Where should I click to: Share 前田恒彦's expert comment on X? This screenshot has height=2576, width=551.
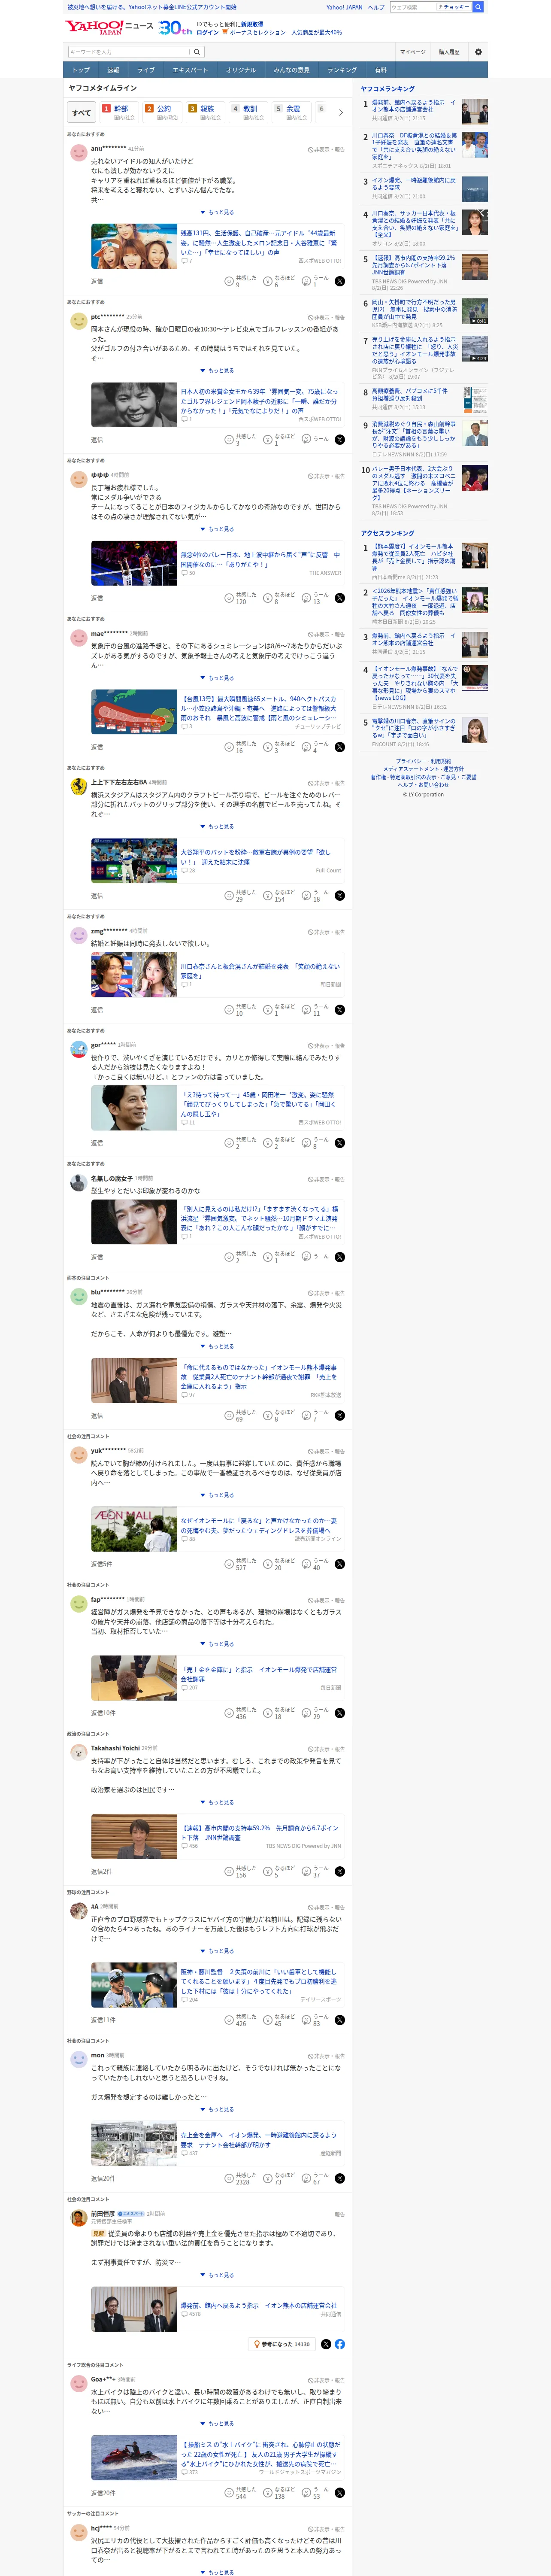tap(326, 2344)
